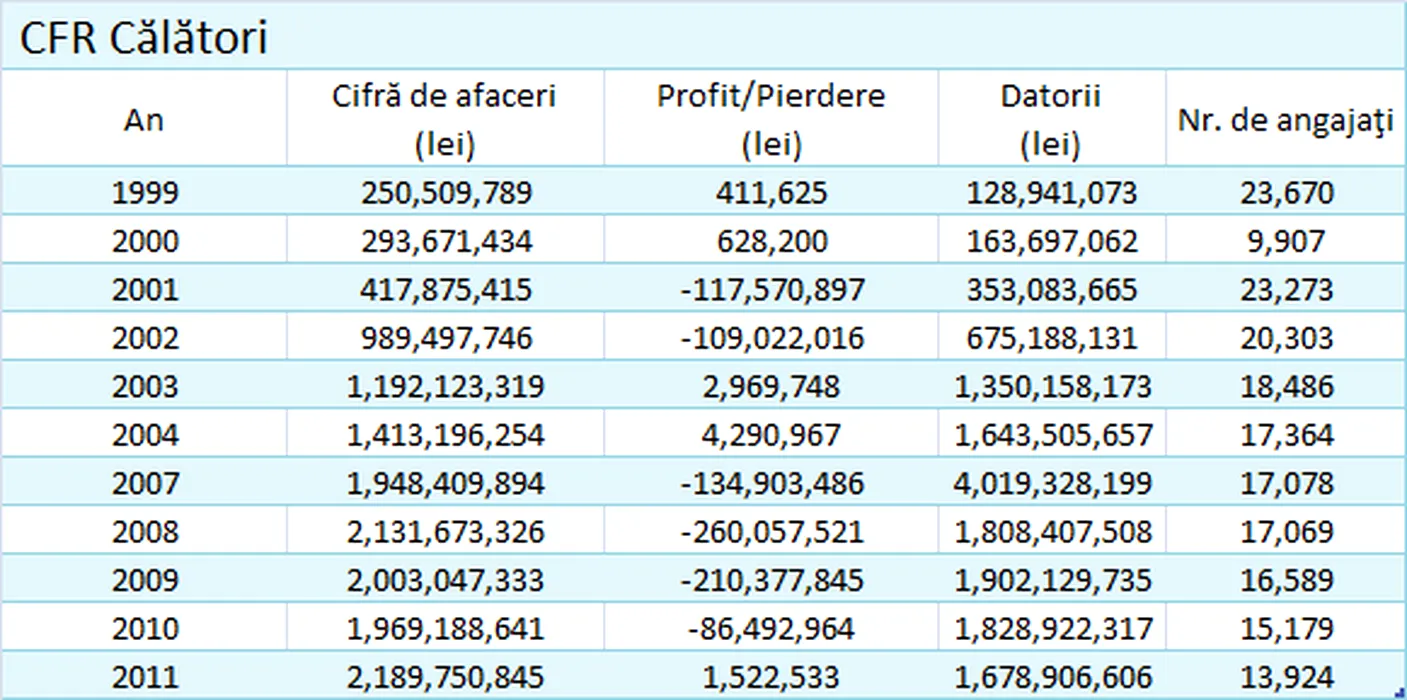
Task: Select the 2011 profit cell 1,522,533
Action: [771, 677]
